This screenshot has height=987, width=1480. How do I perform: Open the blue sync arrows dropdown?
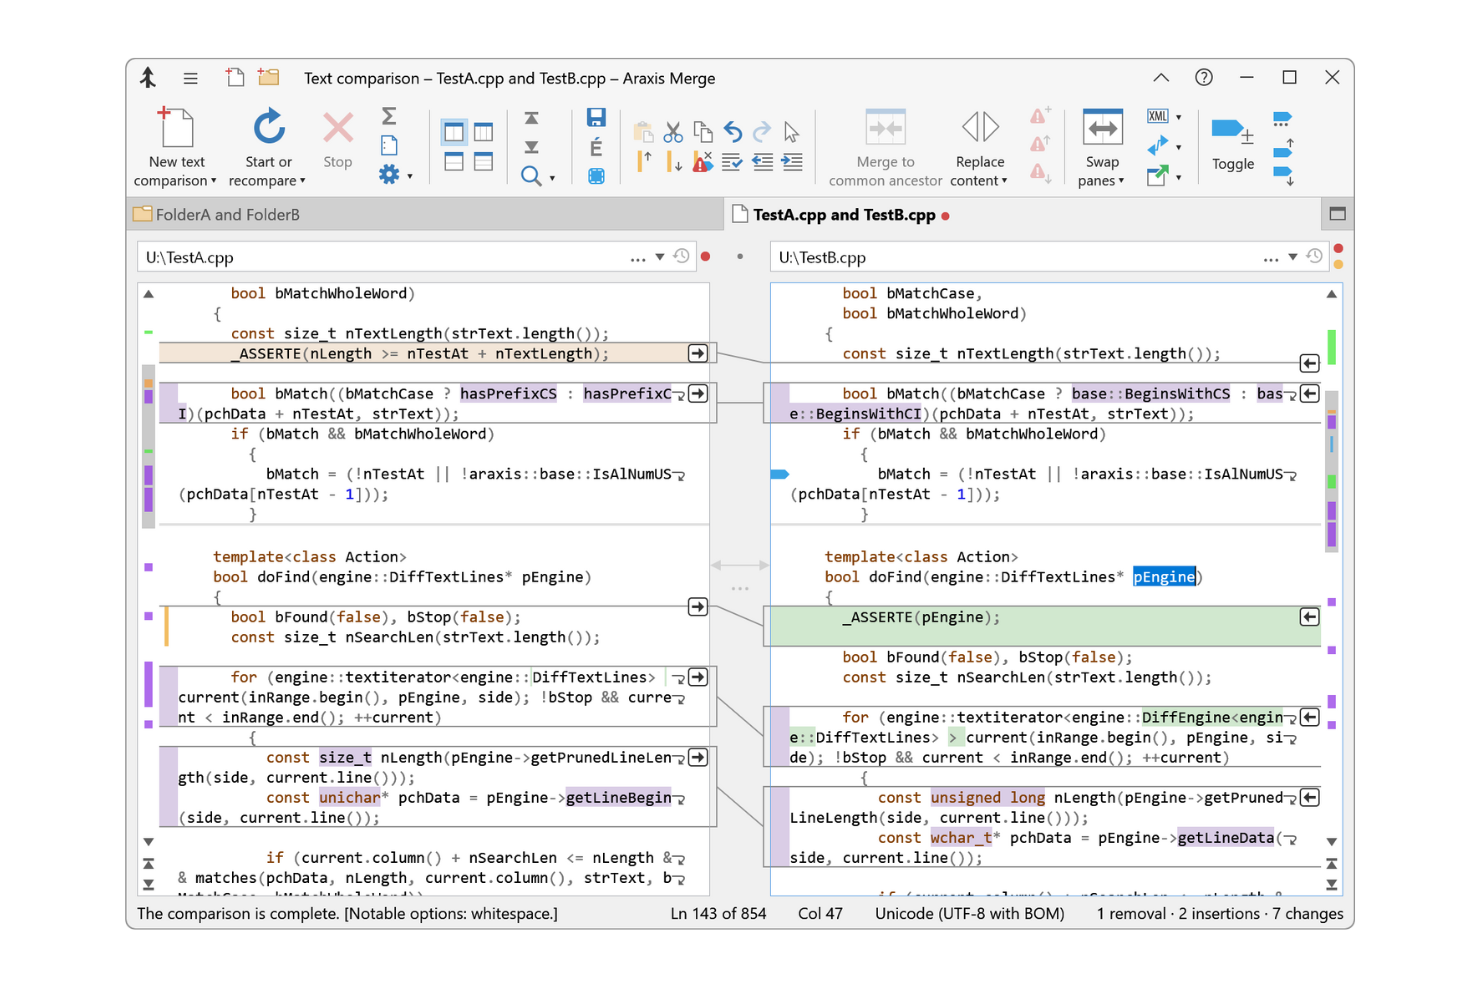click(1179, 148)
